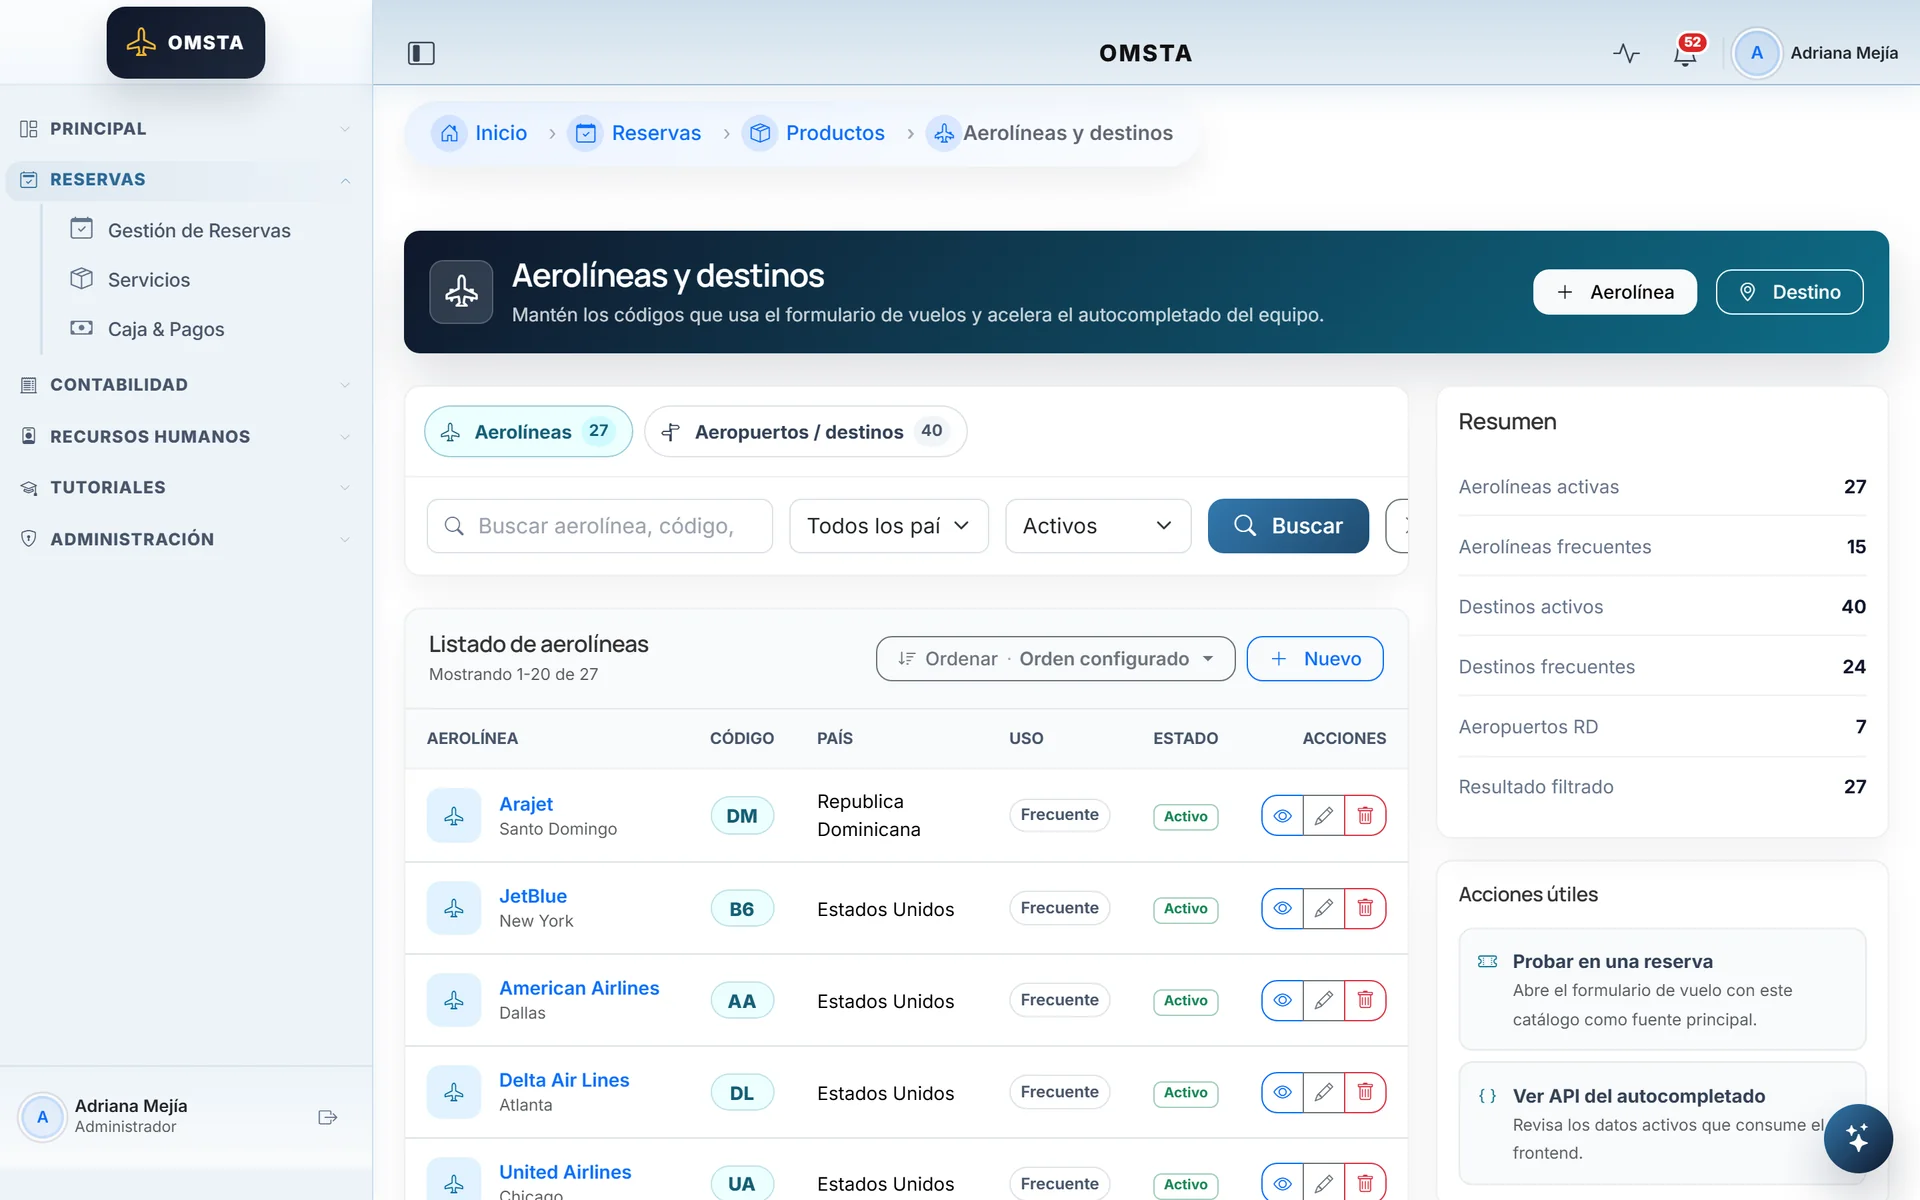Delete the Arajet airline with trash icon
Screen dimensions: 1920x1200
1365,816
